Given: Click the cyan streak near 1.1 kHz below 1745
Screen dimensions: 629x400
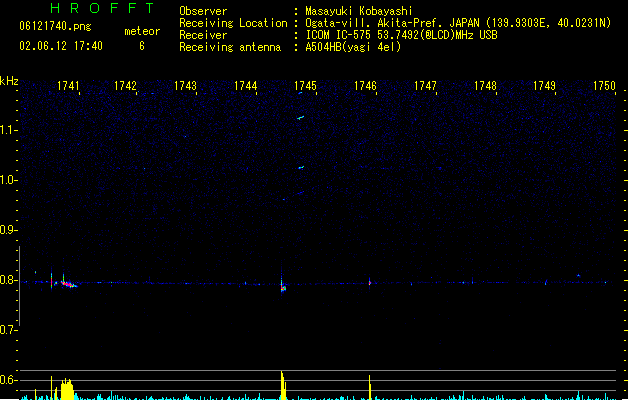Looking at the screenshot, I should click(x=300, y=118).
